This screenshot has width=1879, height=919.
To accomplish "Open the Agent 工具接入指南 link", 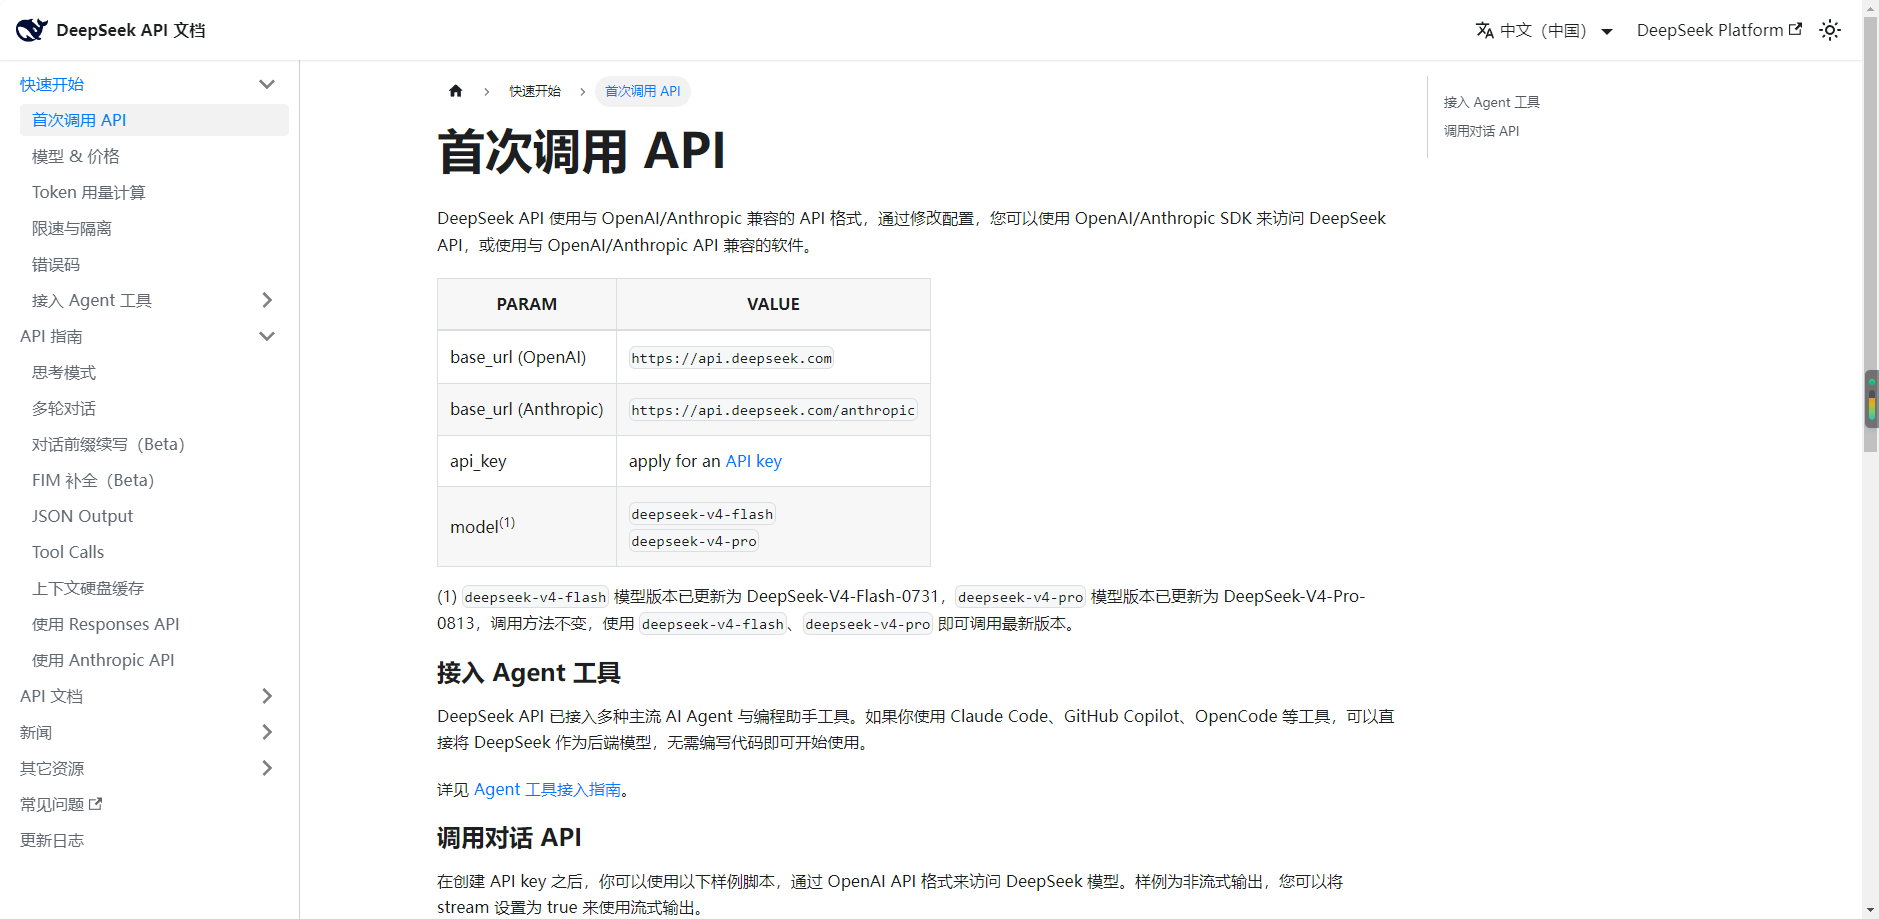I will pyautogui.click(x=547, y=789).
